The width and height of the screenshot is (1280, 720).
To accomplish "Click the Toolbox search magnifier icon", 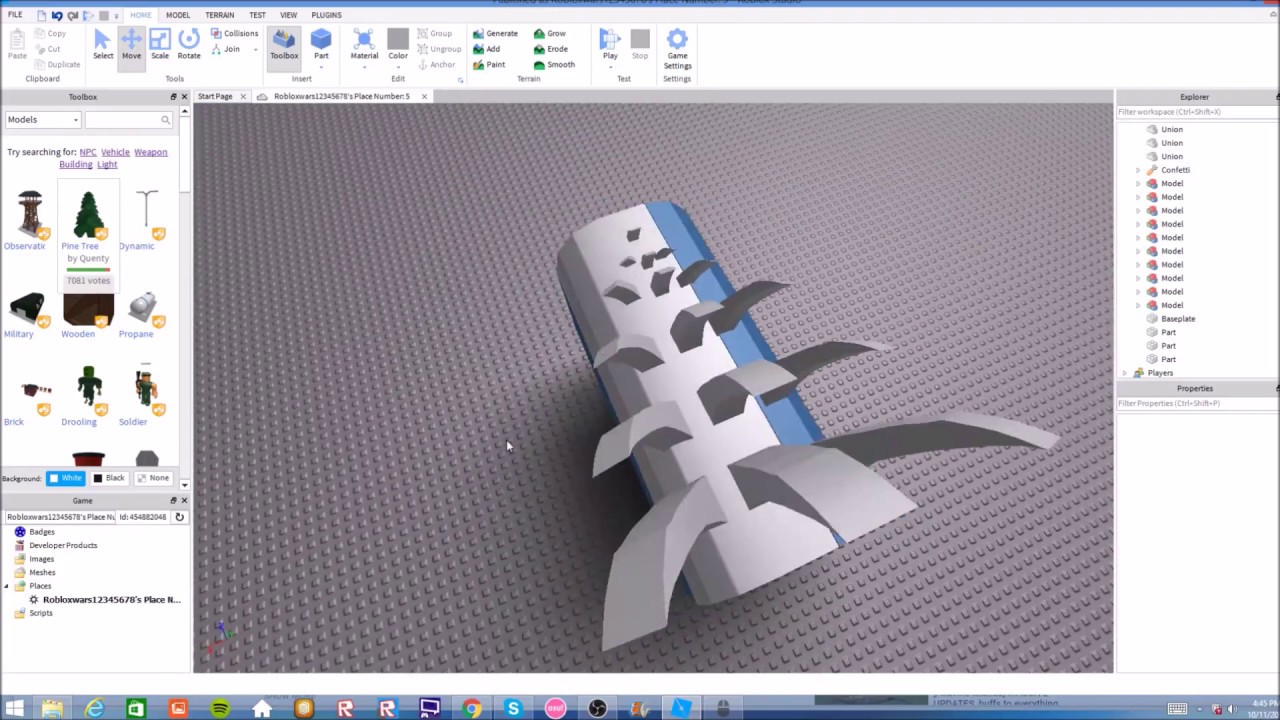I will [166, 120].
